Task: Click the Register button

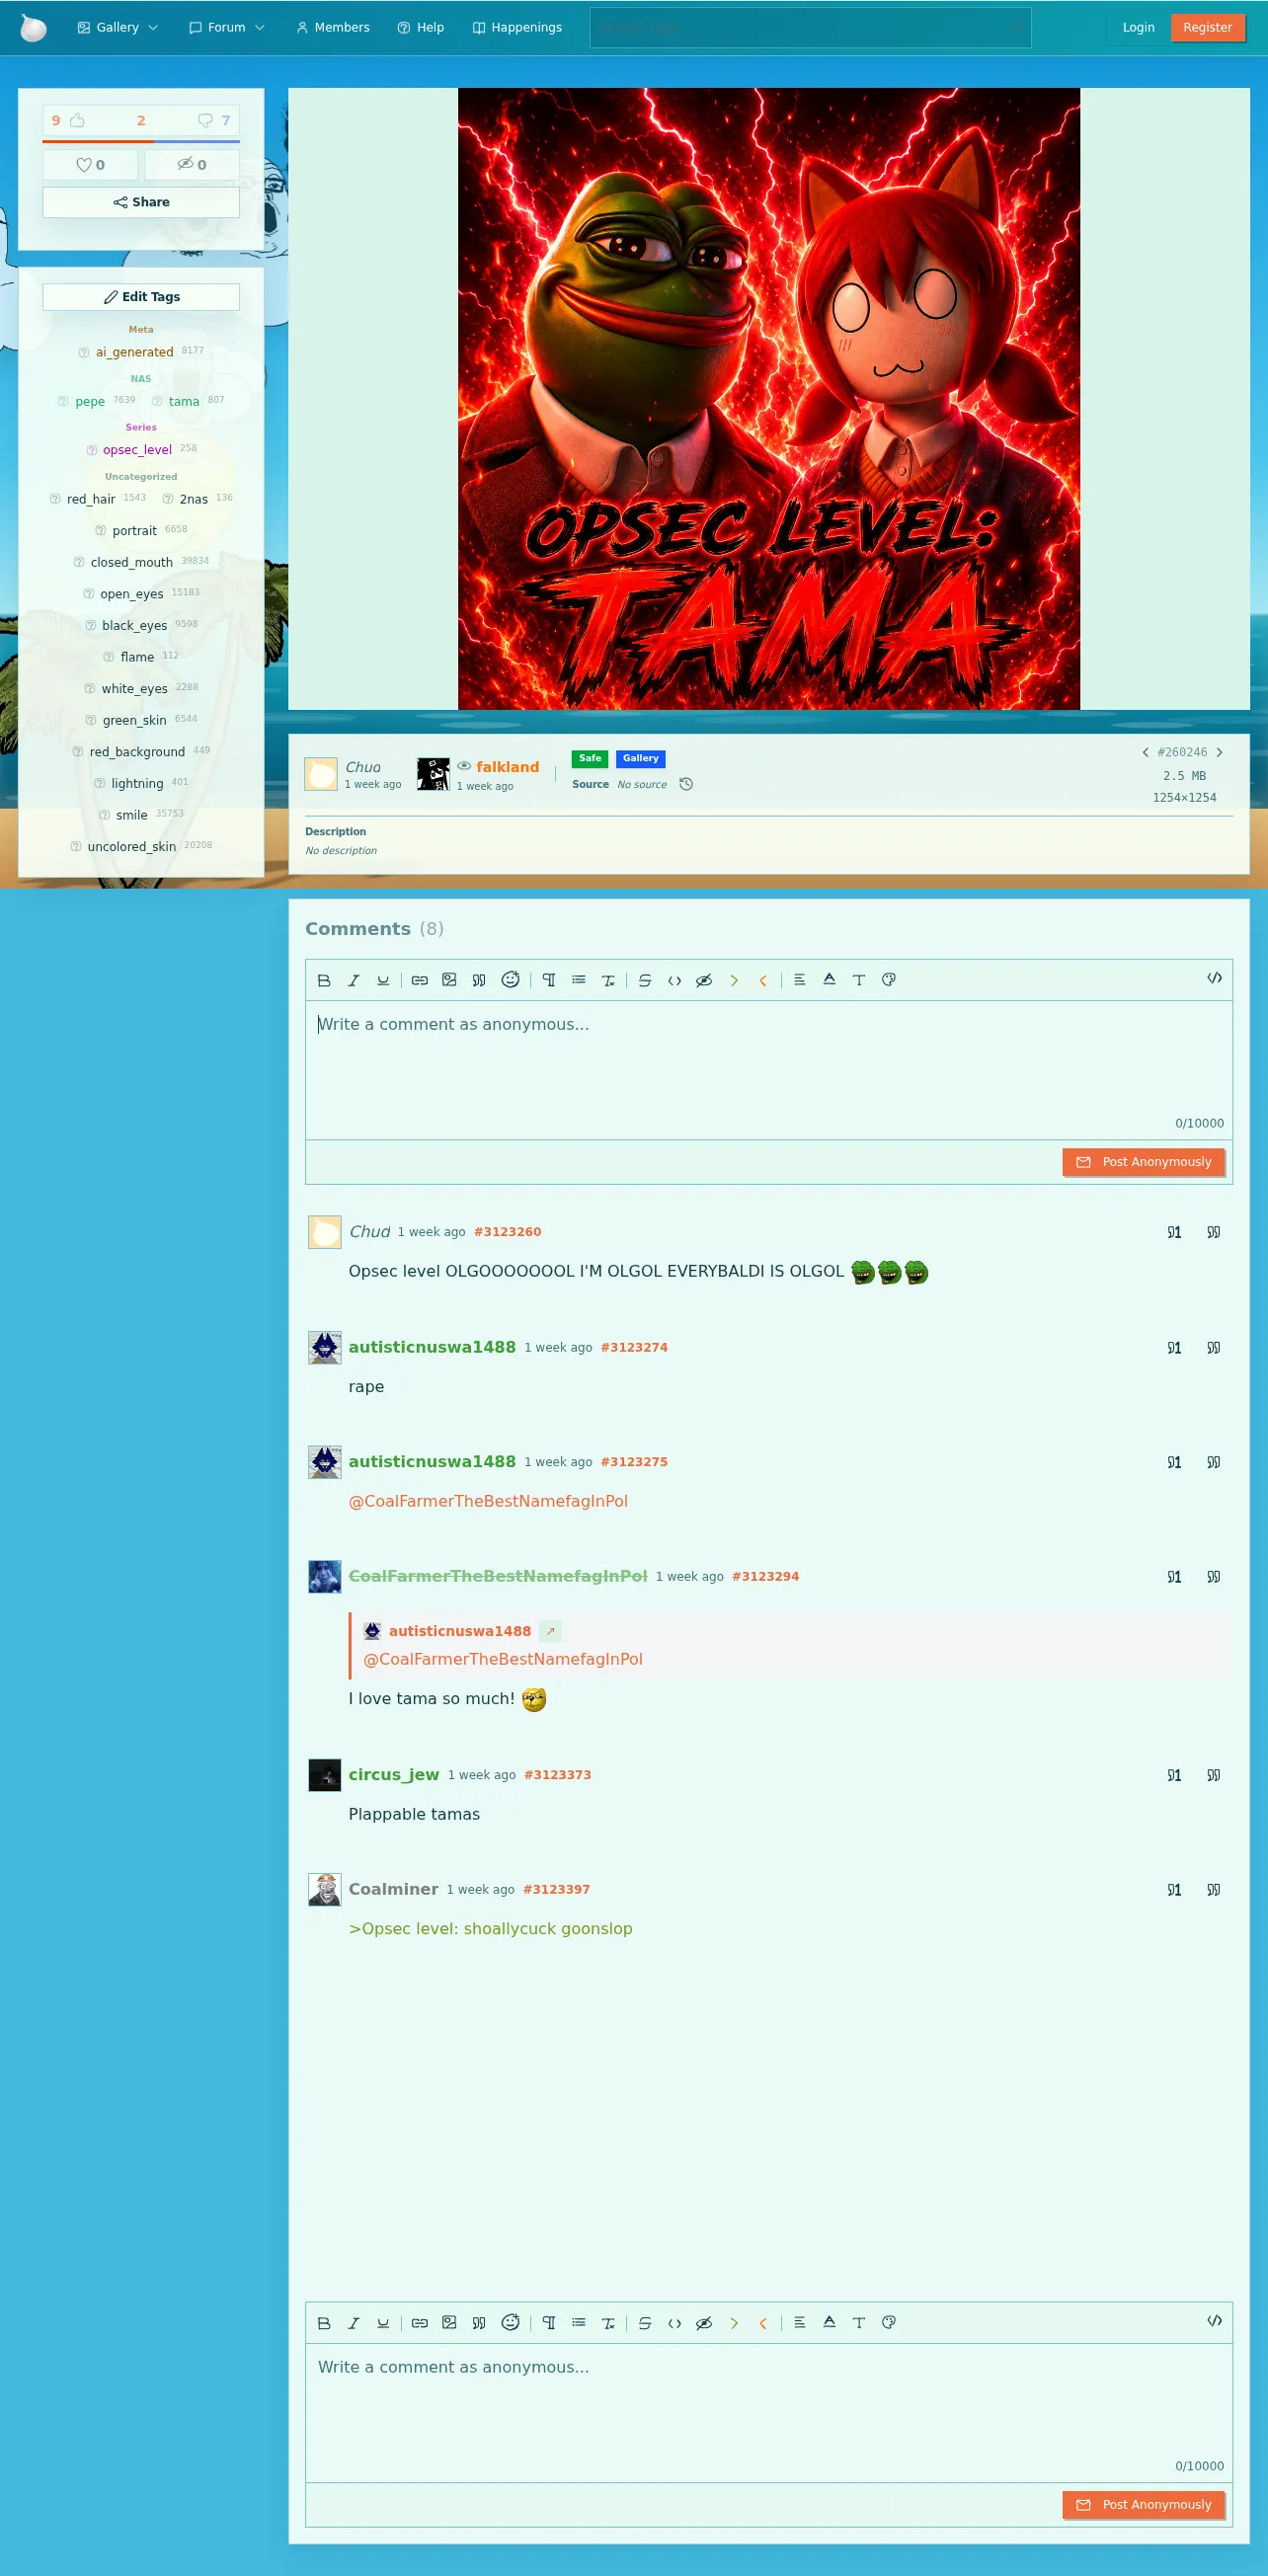Action: [x=1207, y=28]
